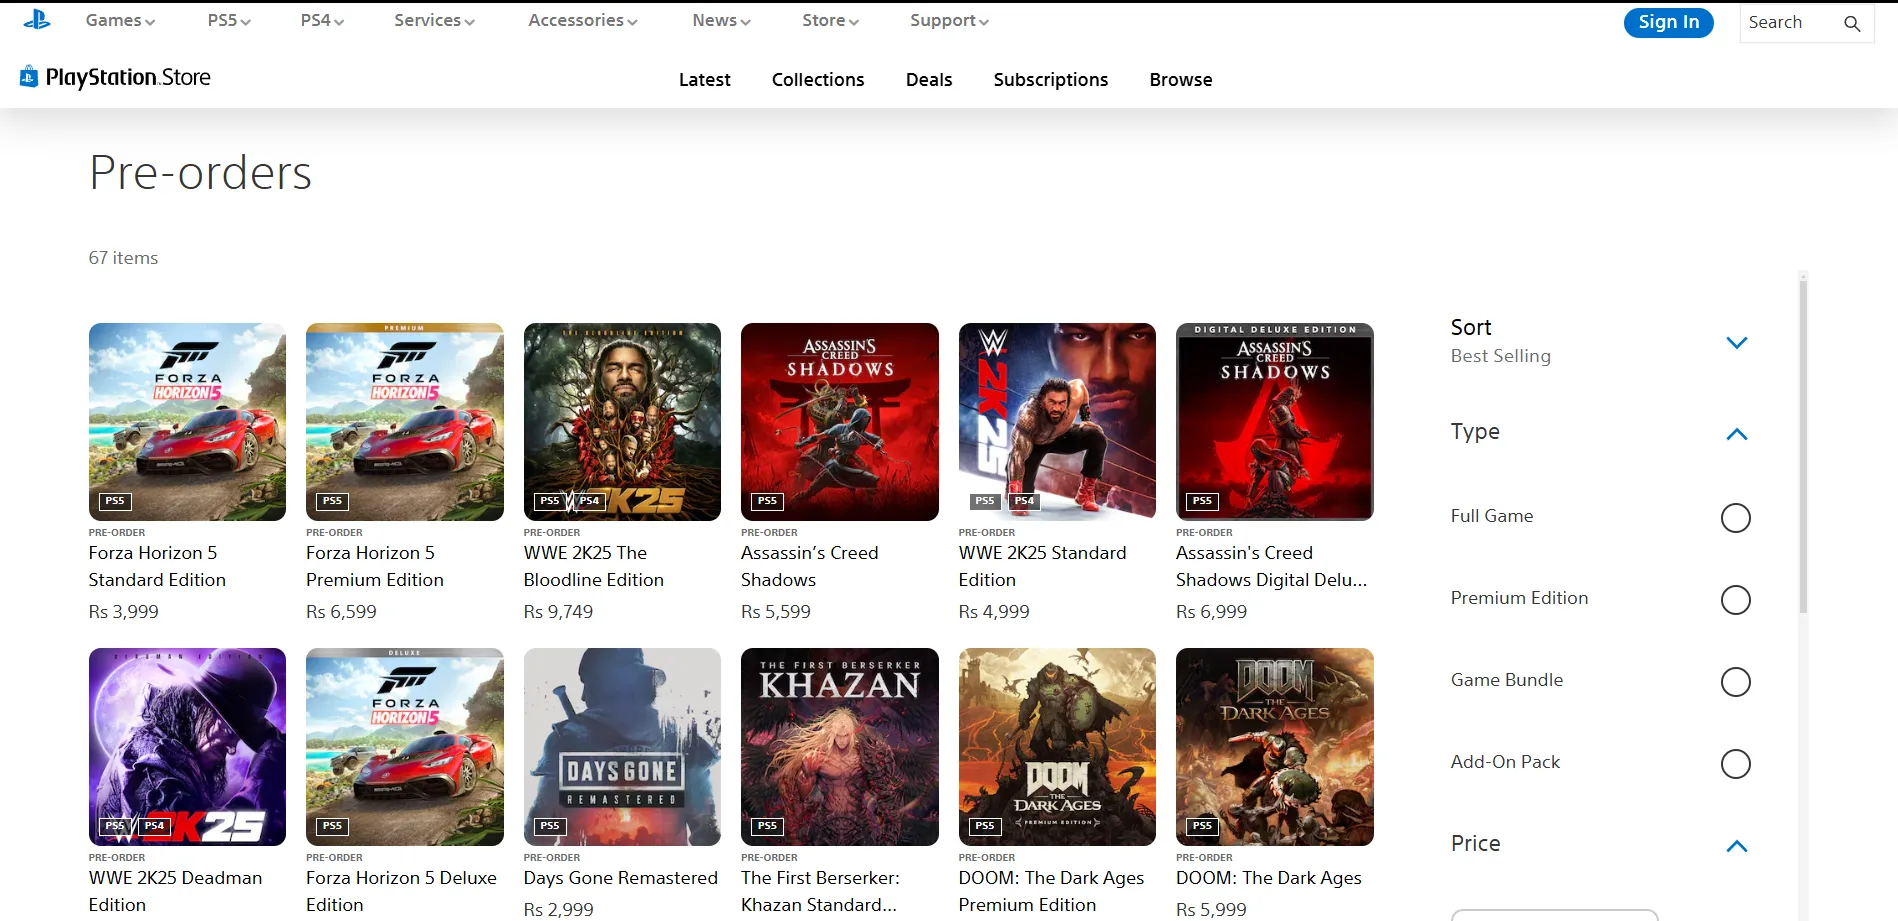The image size is (1898, 921).
Task: Open PS4 dropdown menu
Action: (322, 20)
